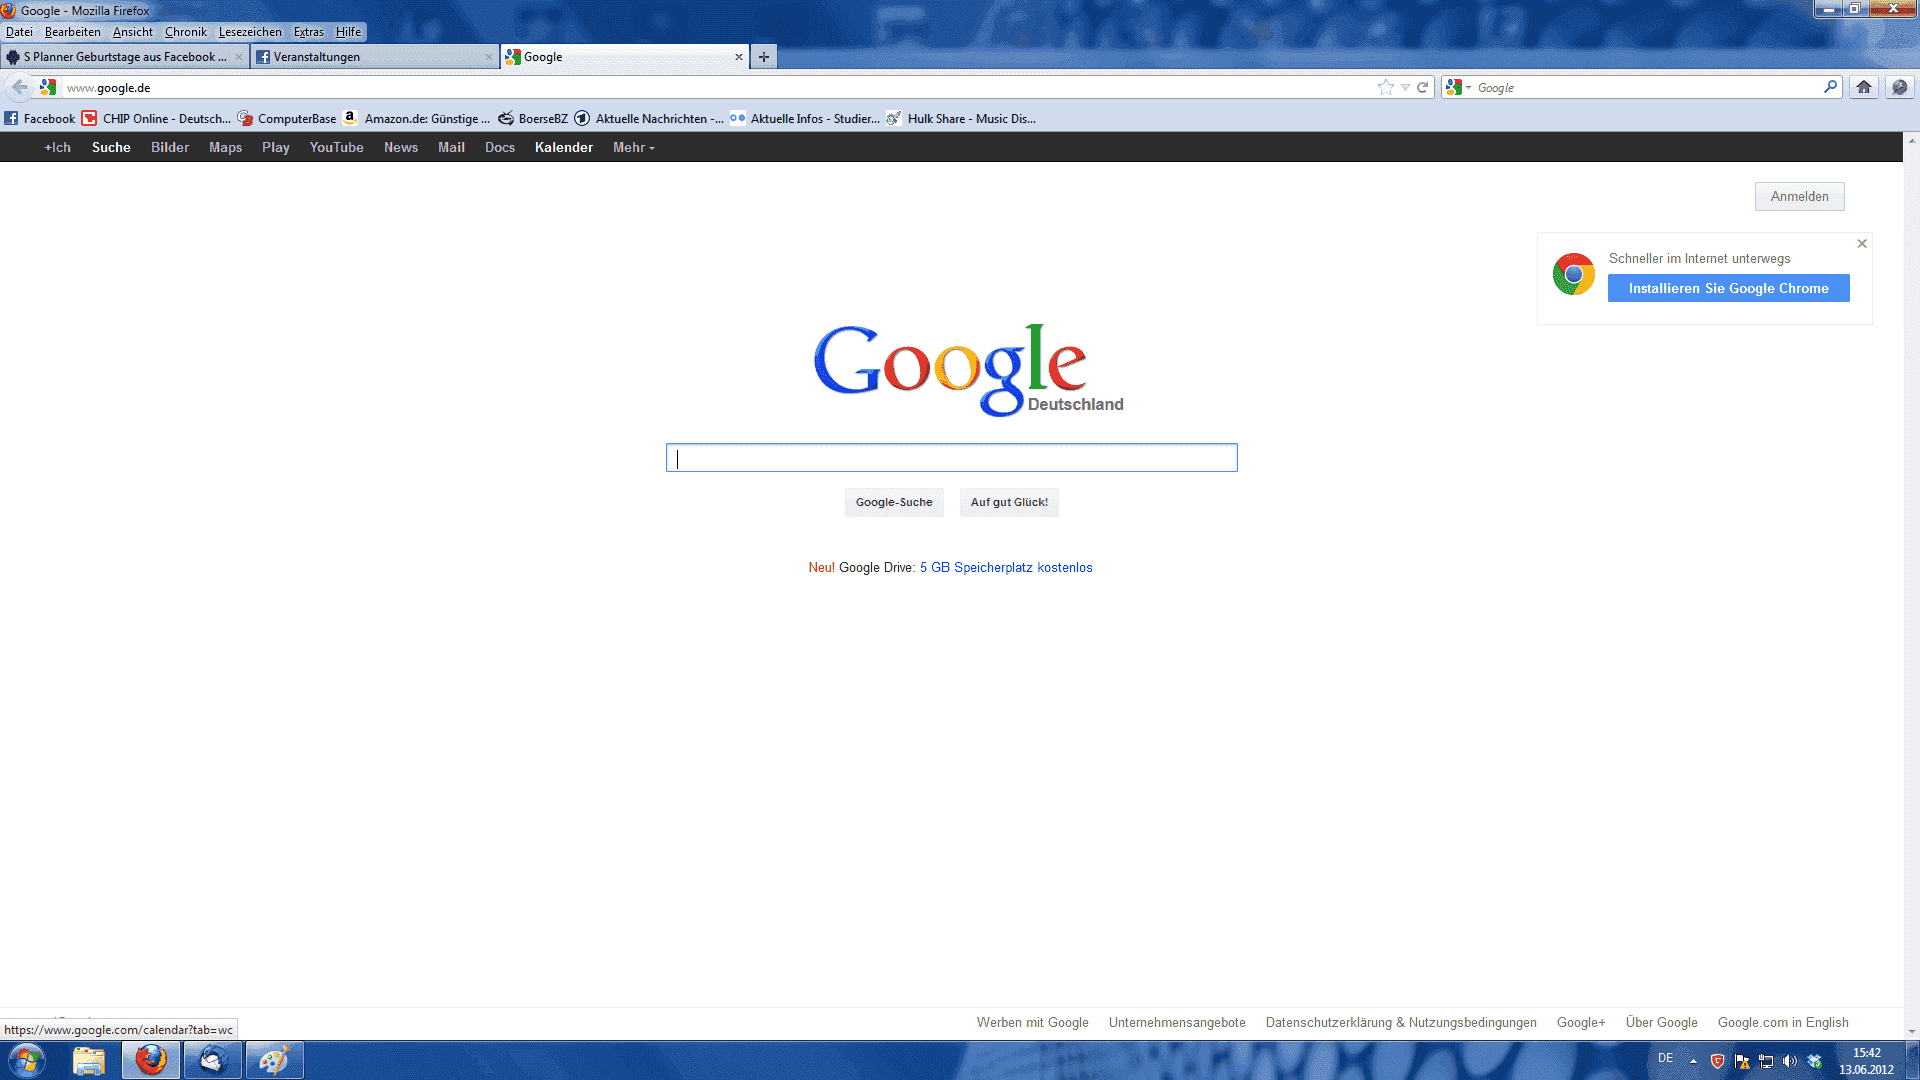Open the Hulk Share bookmark
1920x1080 pixels.
(x=961, y=118)
